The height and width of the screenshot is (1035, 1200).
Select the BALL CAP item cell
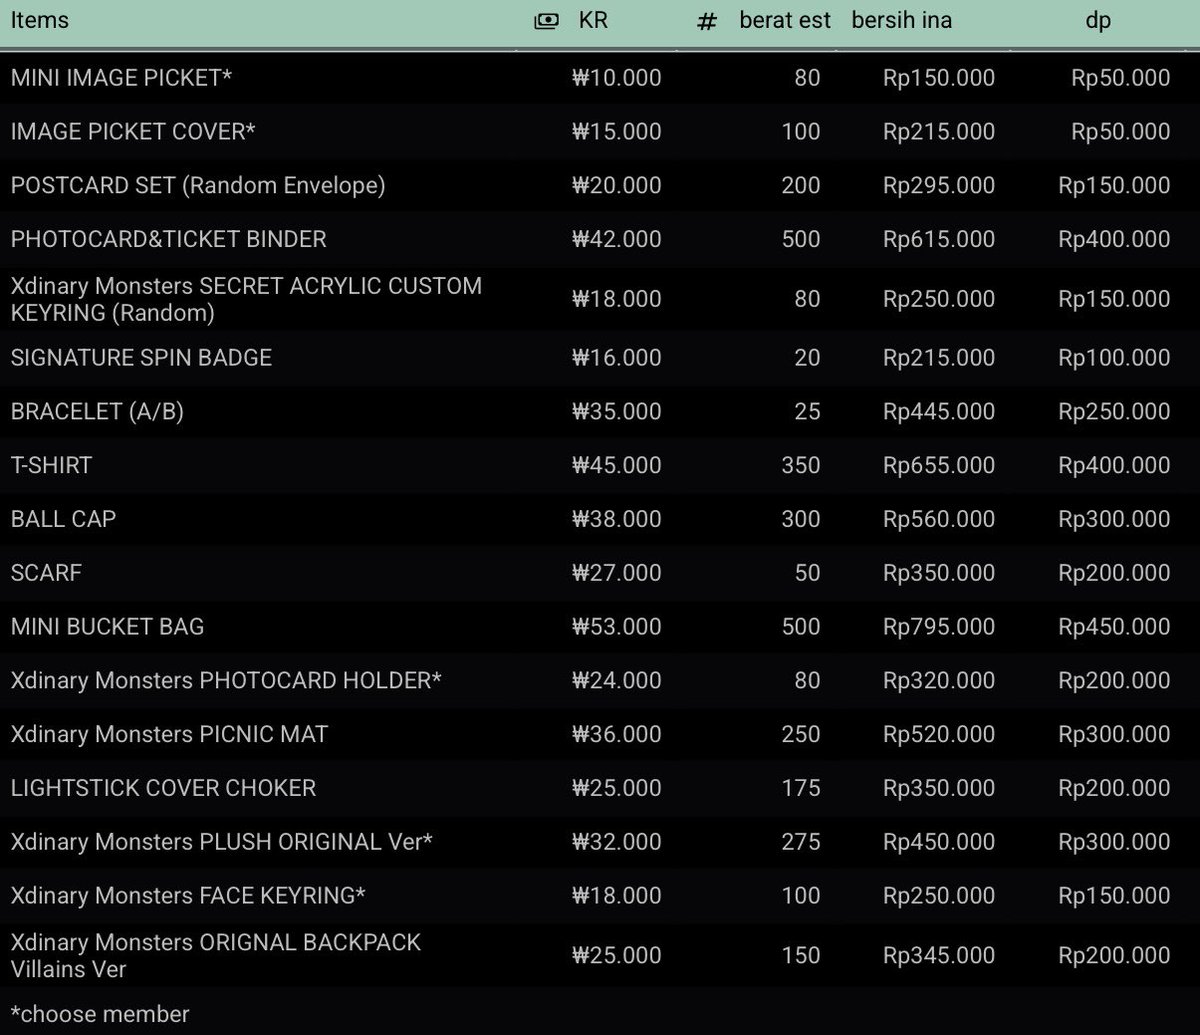click(x=63, y=520)
